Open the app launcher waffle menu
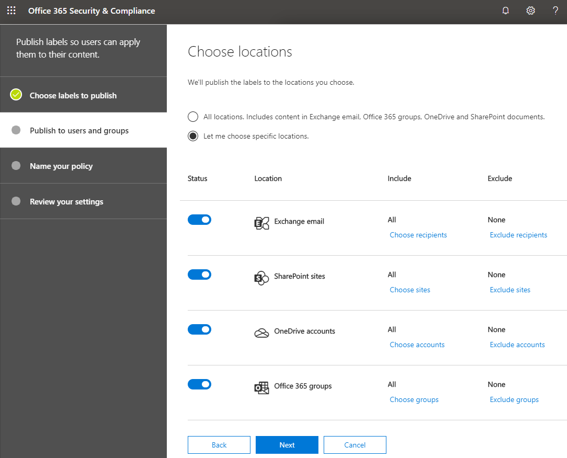 pos(11,10)
